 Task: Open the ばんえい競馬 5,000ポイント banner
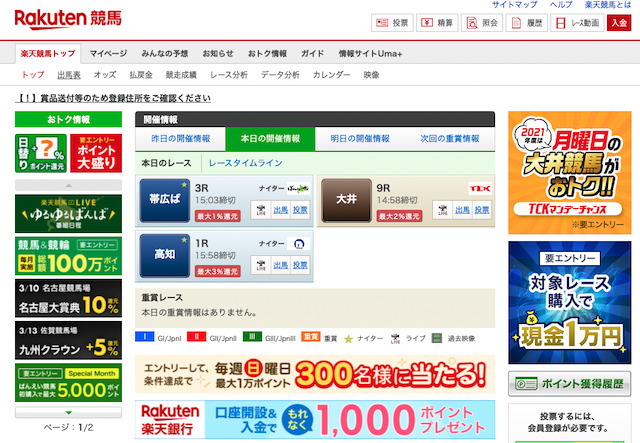tap(69, 383)
